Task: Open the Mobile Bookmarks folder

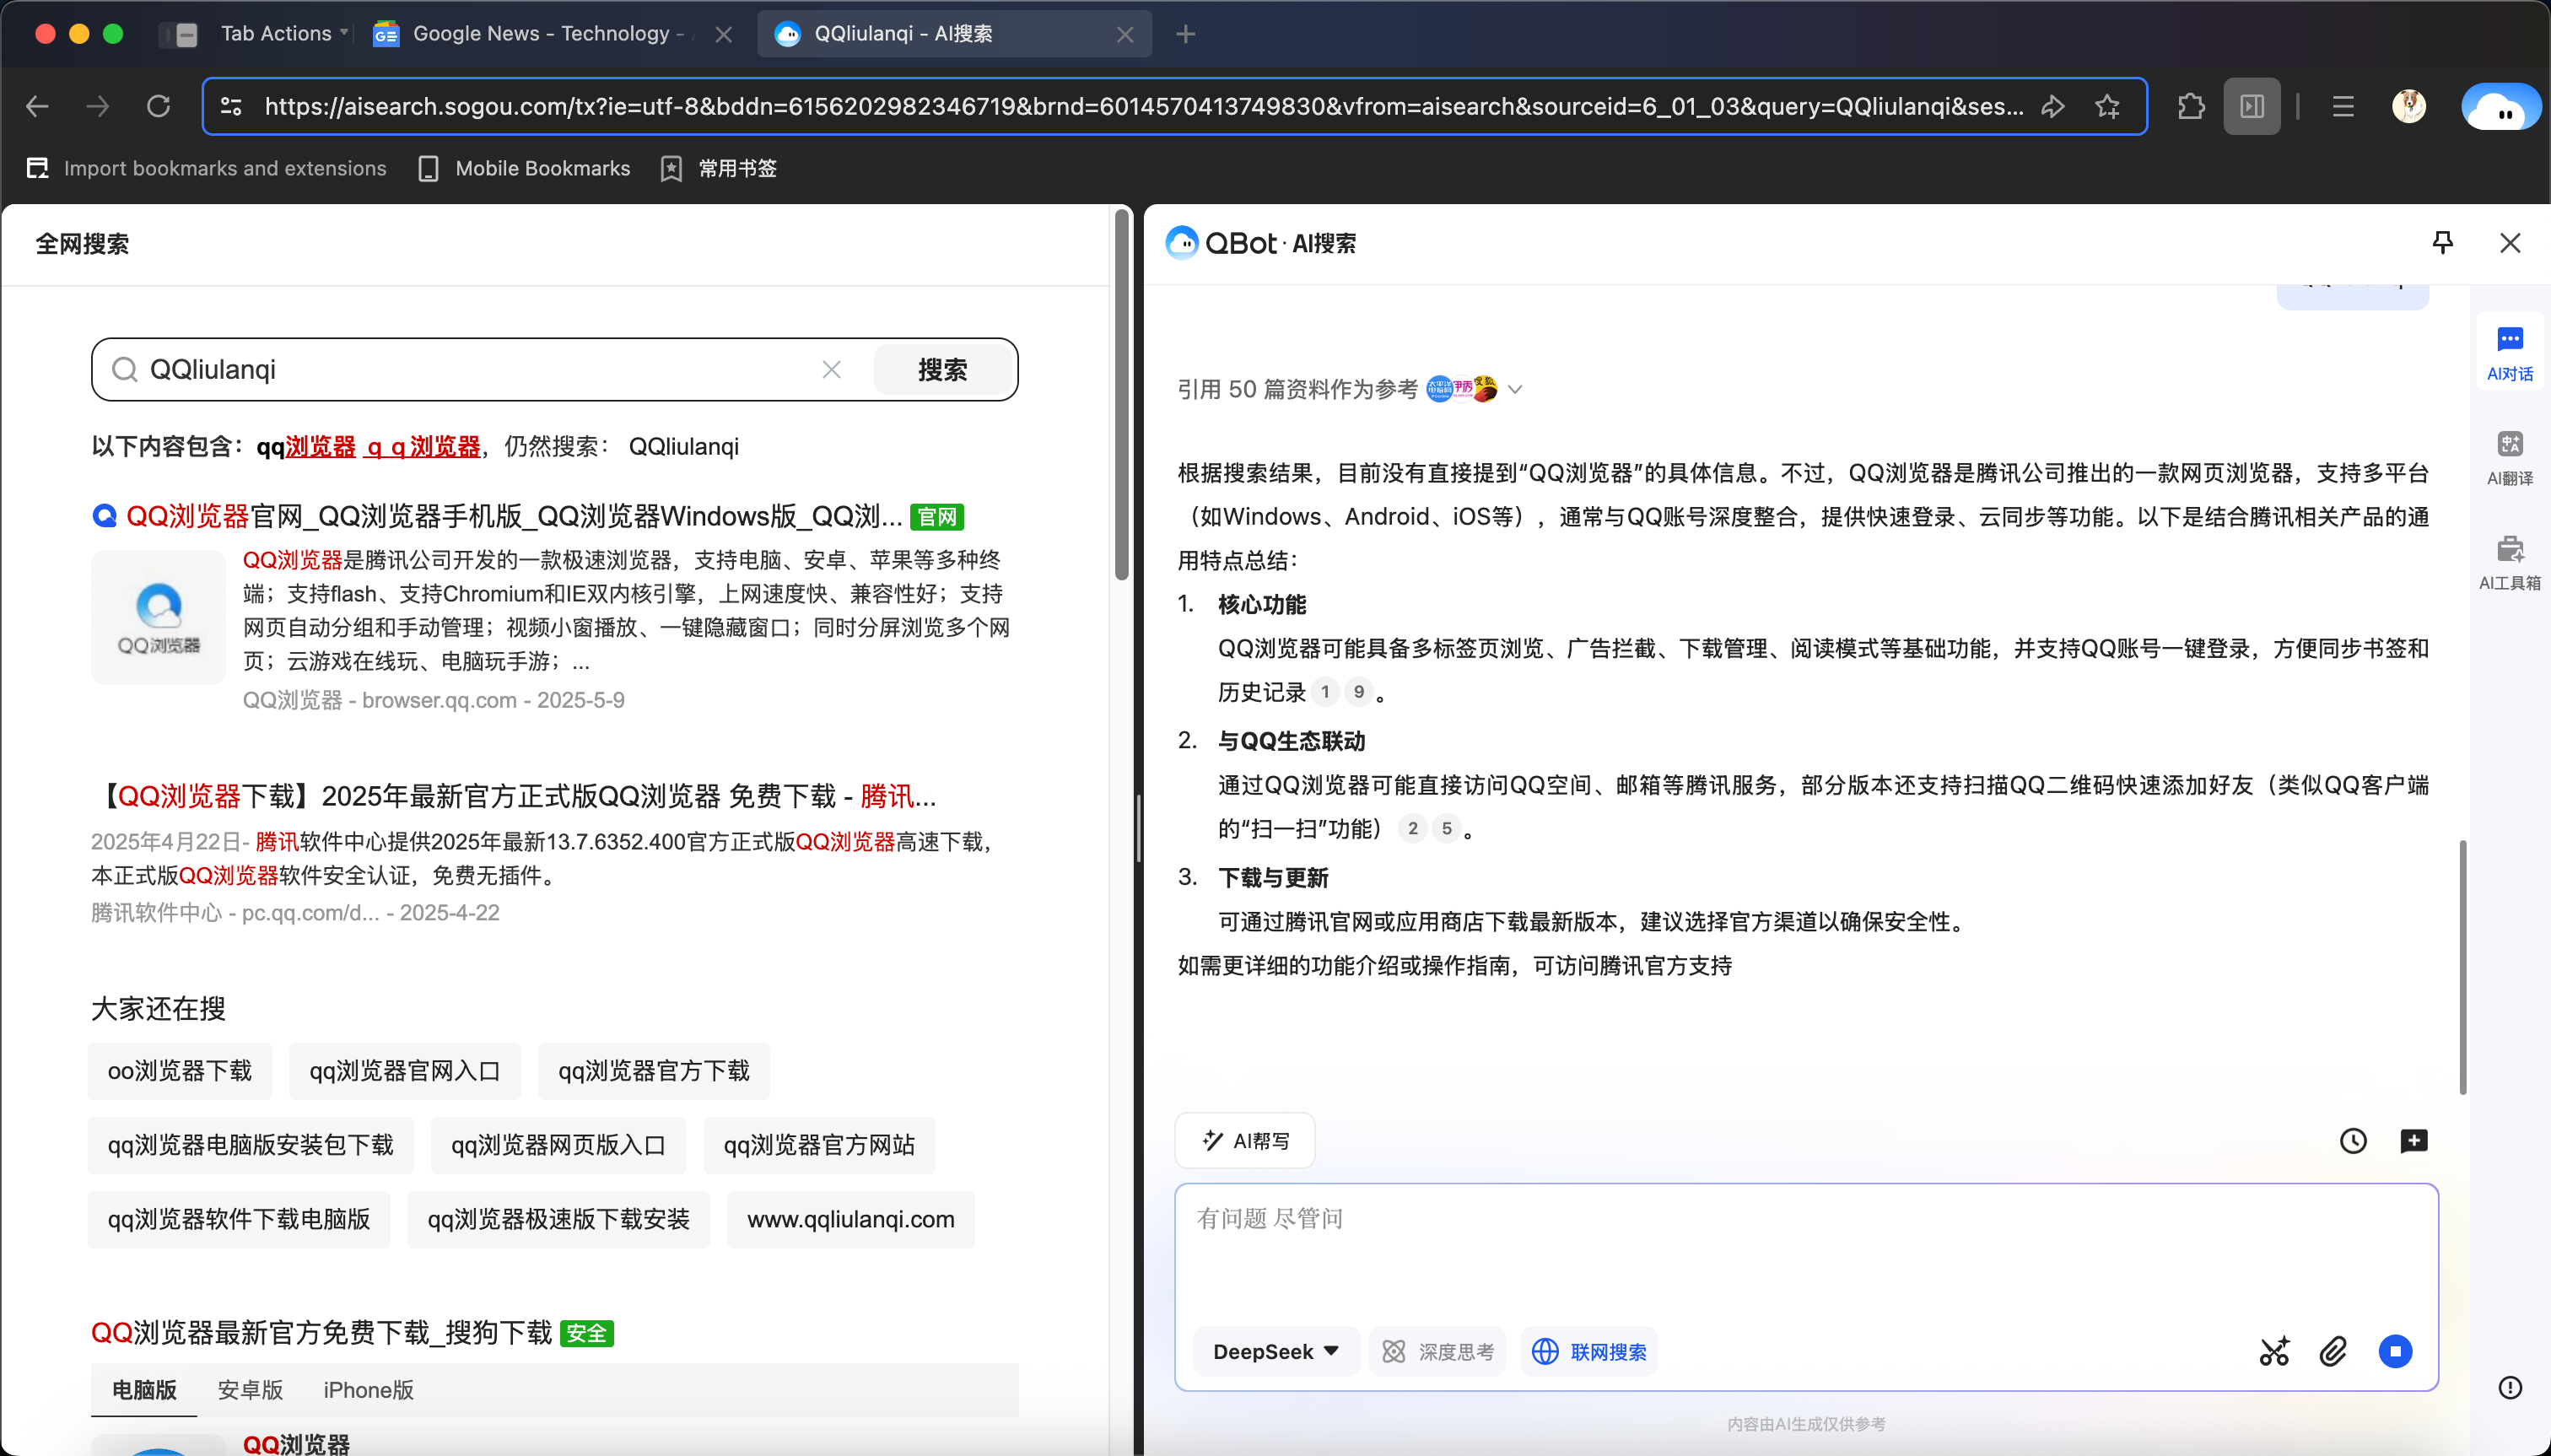Action: (x=524, y=168)
